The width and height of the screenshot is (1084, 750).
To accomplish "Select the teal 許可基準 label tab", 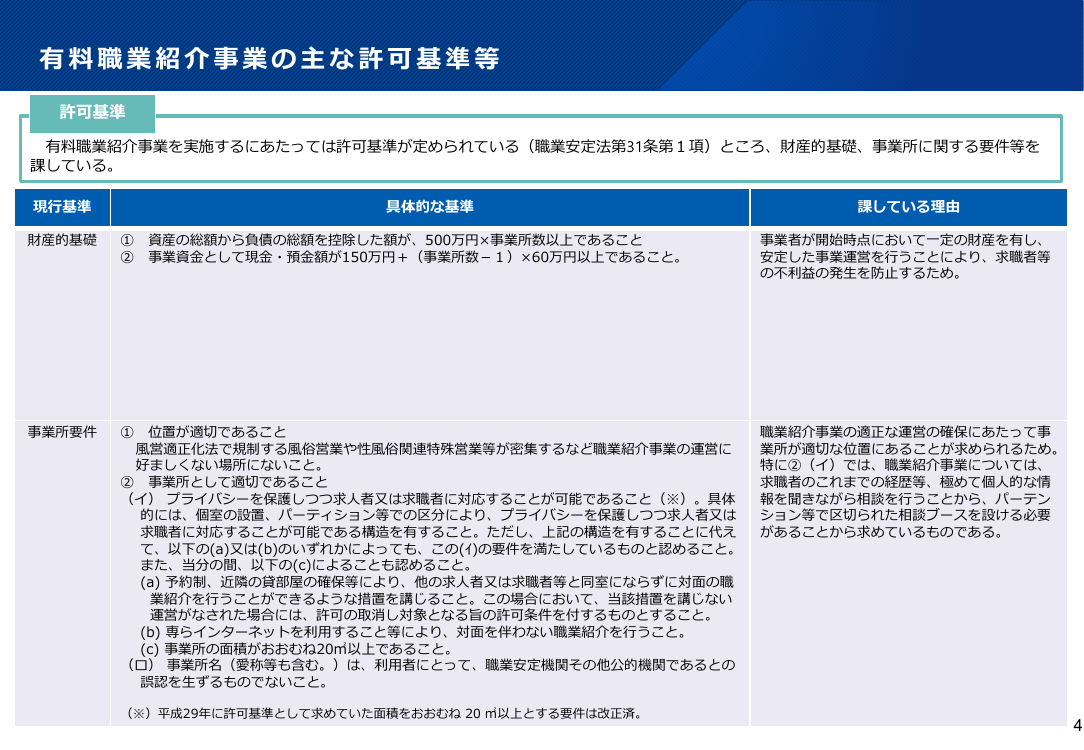I will [x=92, y=113].
